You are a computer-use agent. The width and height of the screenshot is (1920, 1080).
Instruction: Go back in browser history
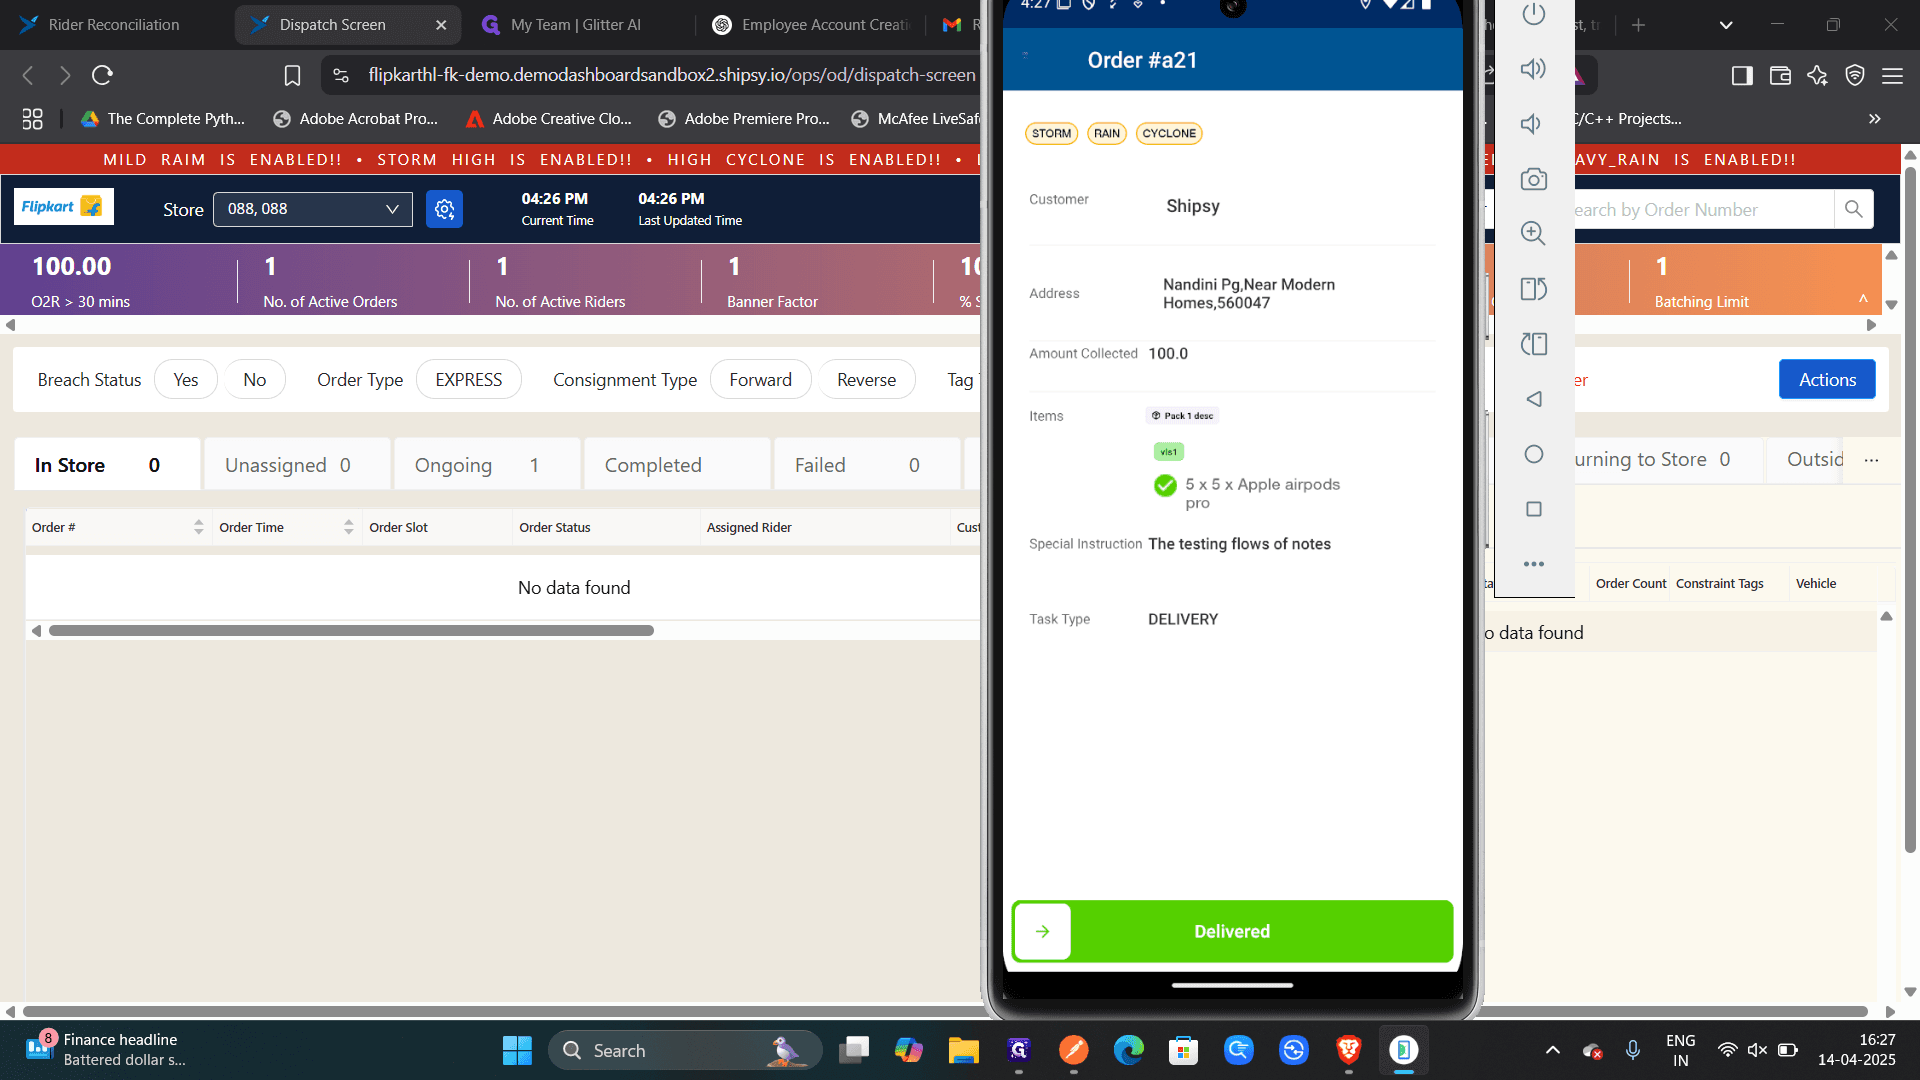[x=28, y=75]
